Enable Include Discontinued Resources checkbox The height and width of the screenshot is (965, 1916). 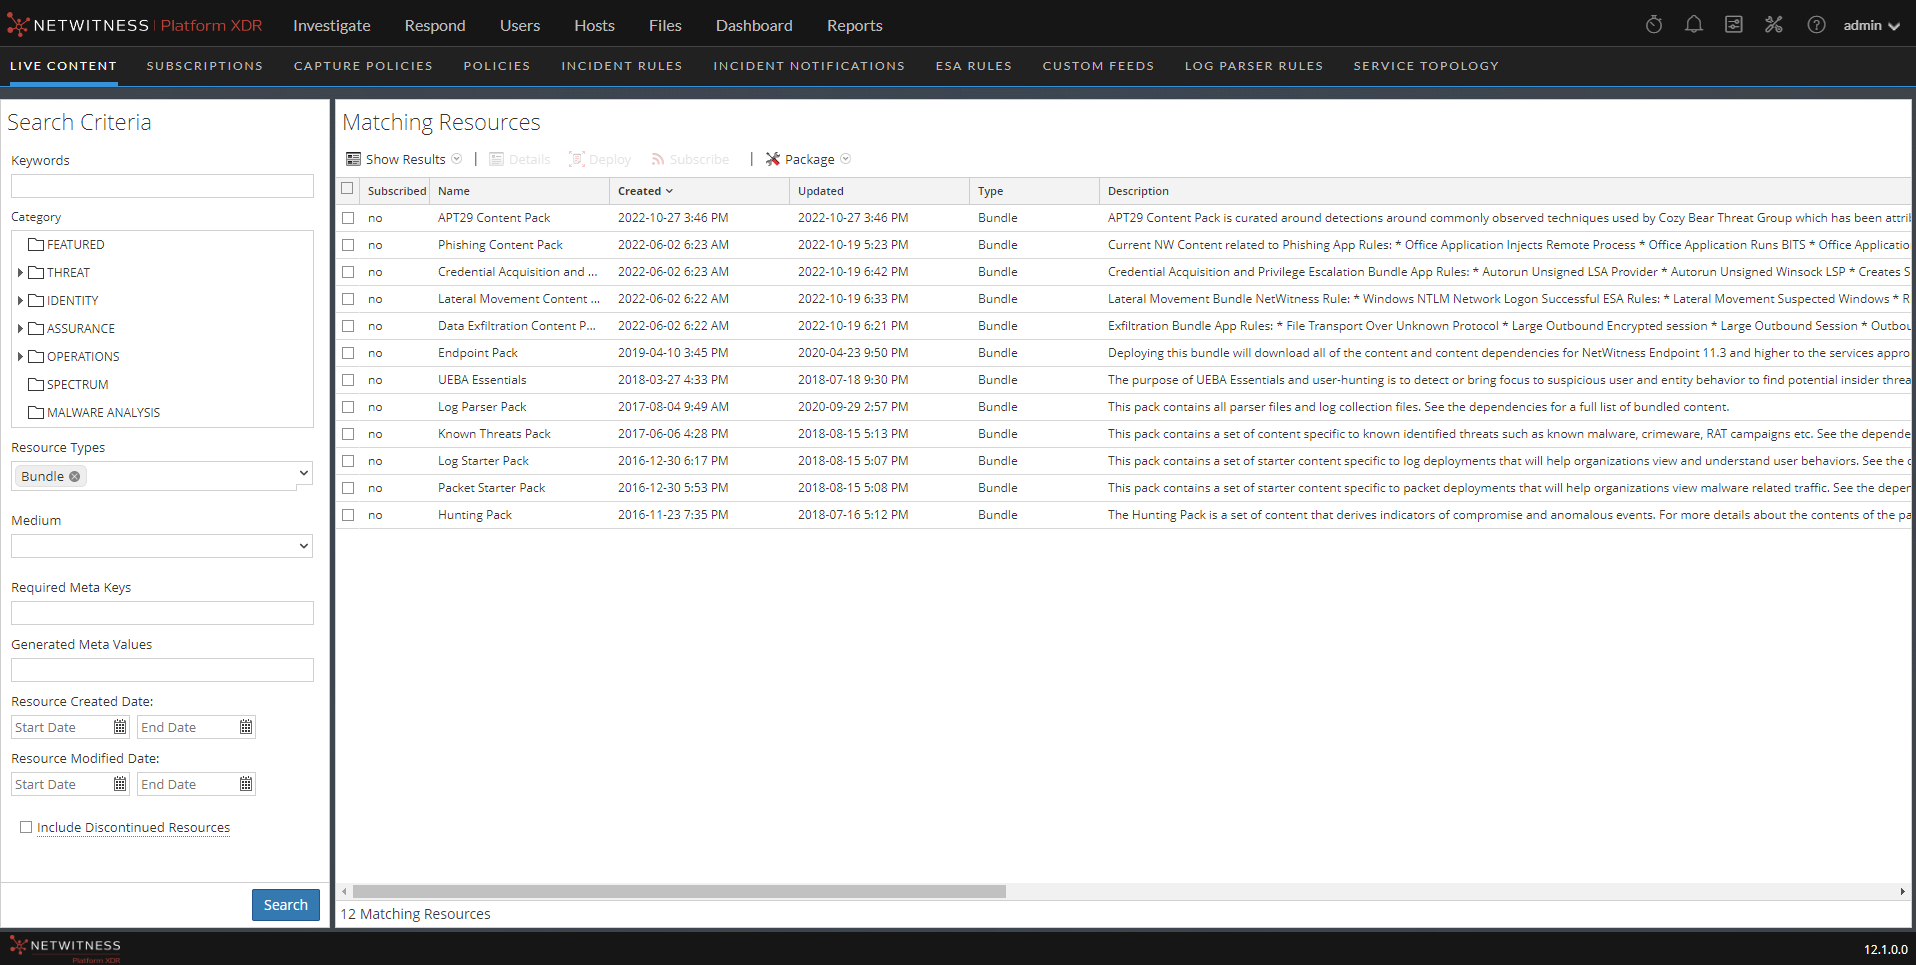[26, 827]
